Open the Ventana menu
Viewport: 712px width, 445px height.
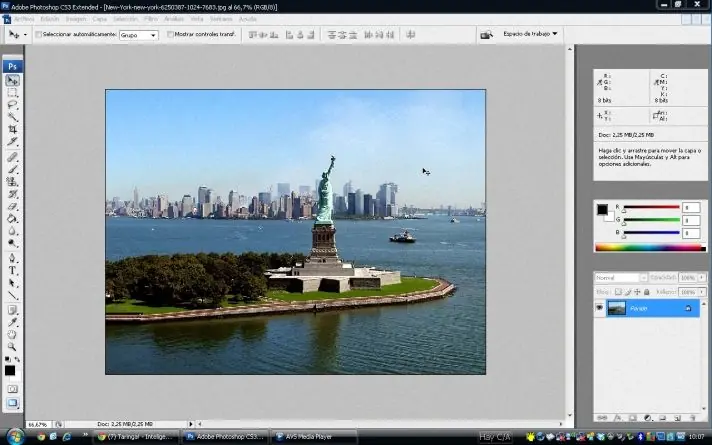(x=221, y=19)
